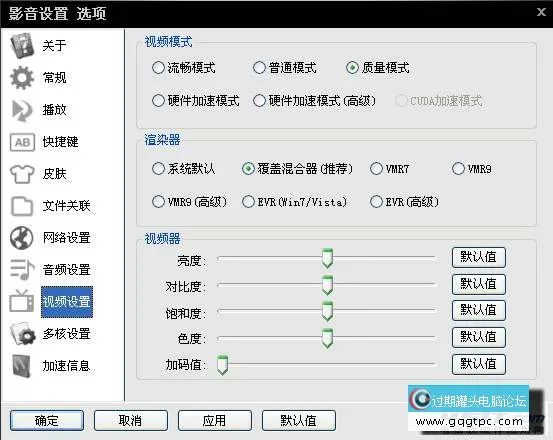The height and width of the screenshot is (440, 553).
Task: Choose 硬件加速模式 (高级) radio option
Action: click(x=314, y=100)
